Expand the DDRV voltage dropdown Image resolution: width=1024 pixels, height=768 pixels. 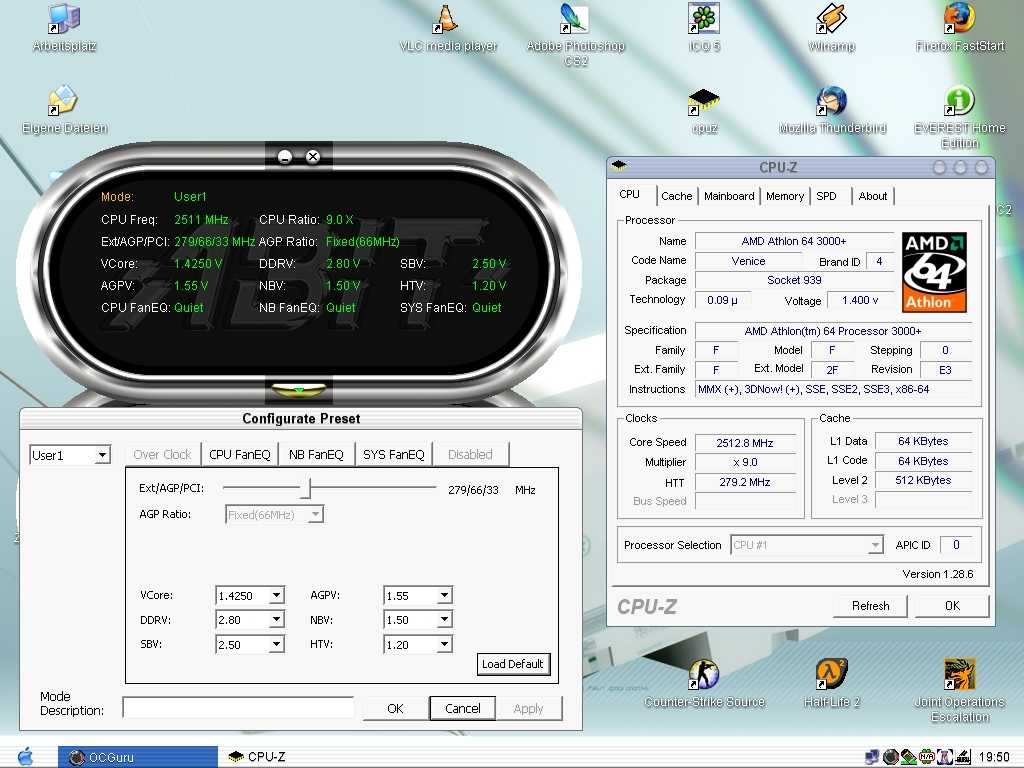click(276, 620)
